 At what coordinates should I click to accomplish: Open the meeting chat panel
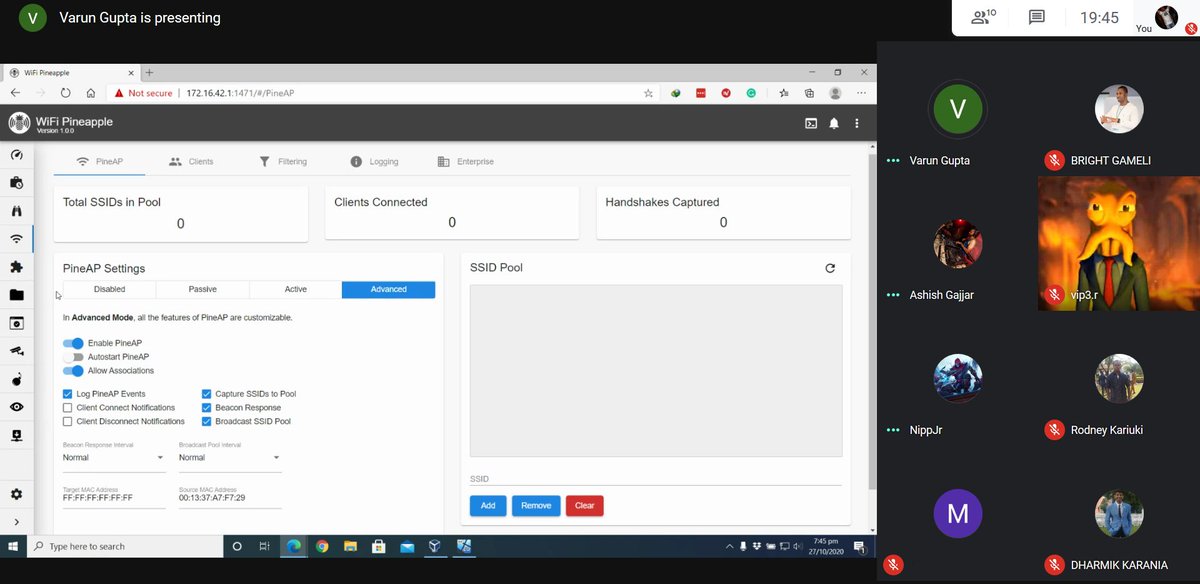1037,17
